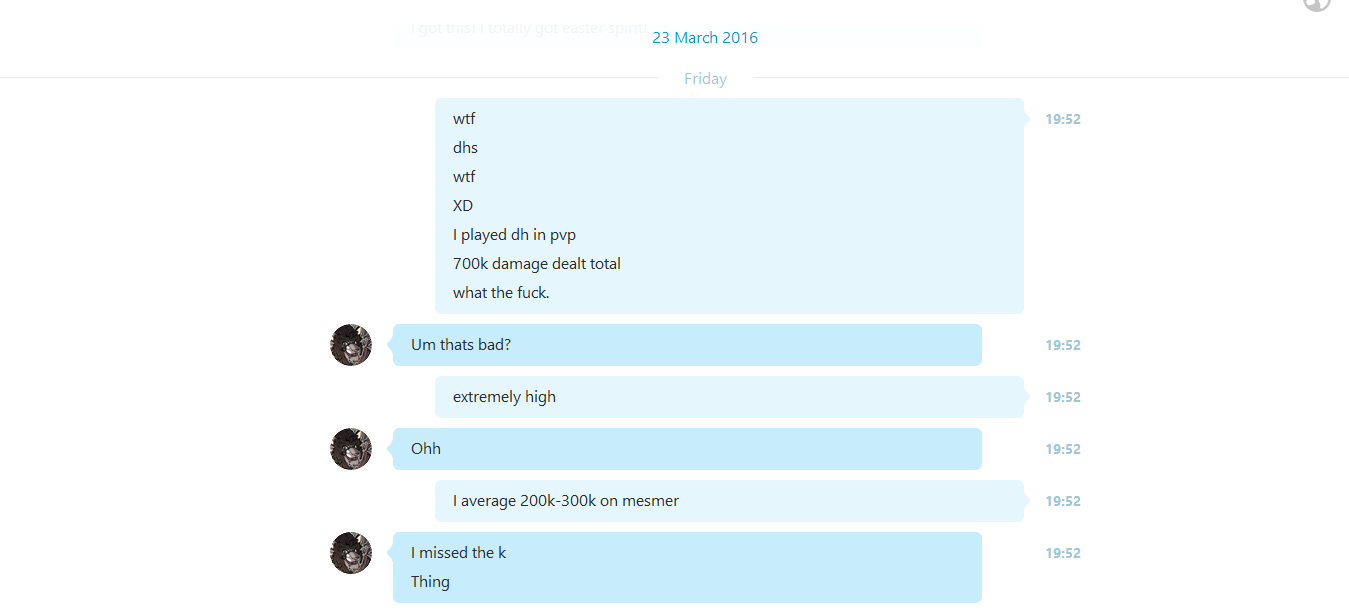Select the "Ohh" message bubble
1349x613 pixels.
tap(687, 449)
